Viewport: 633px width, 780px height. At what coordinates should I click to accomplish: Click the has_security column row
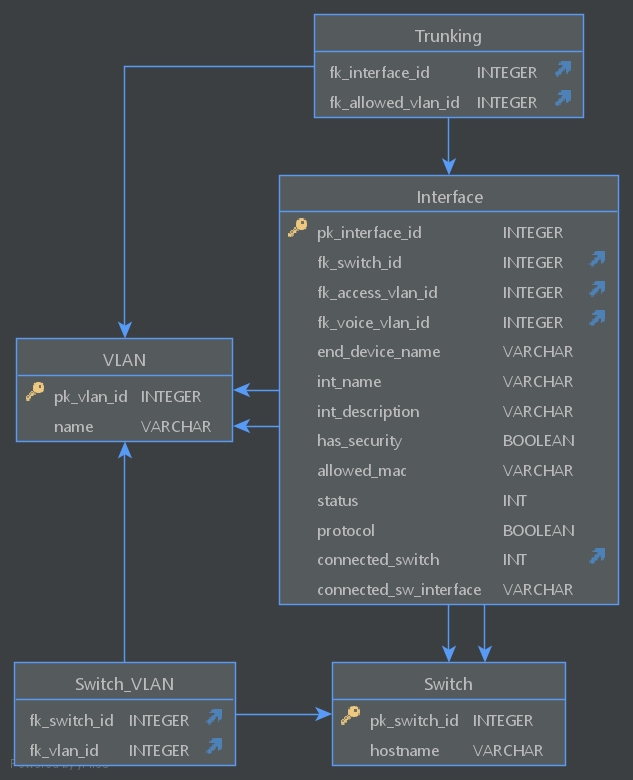[x=449, y=441]
